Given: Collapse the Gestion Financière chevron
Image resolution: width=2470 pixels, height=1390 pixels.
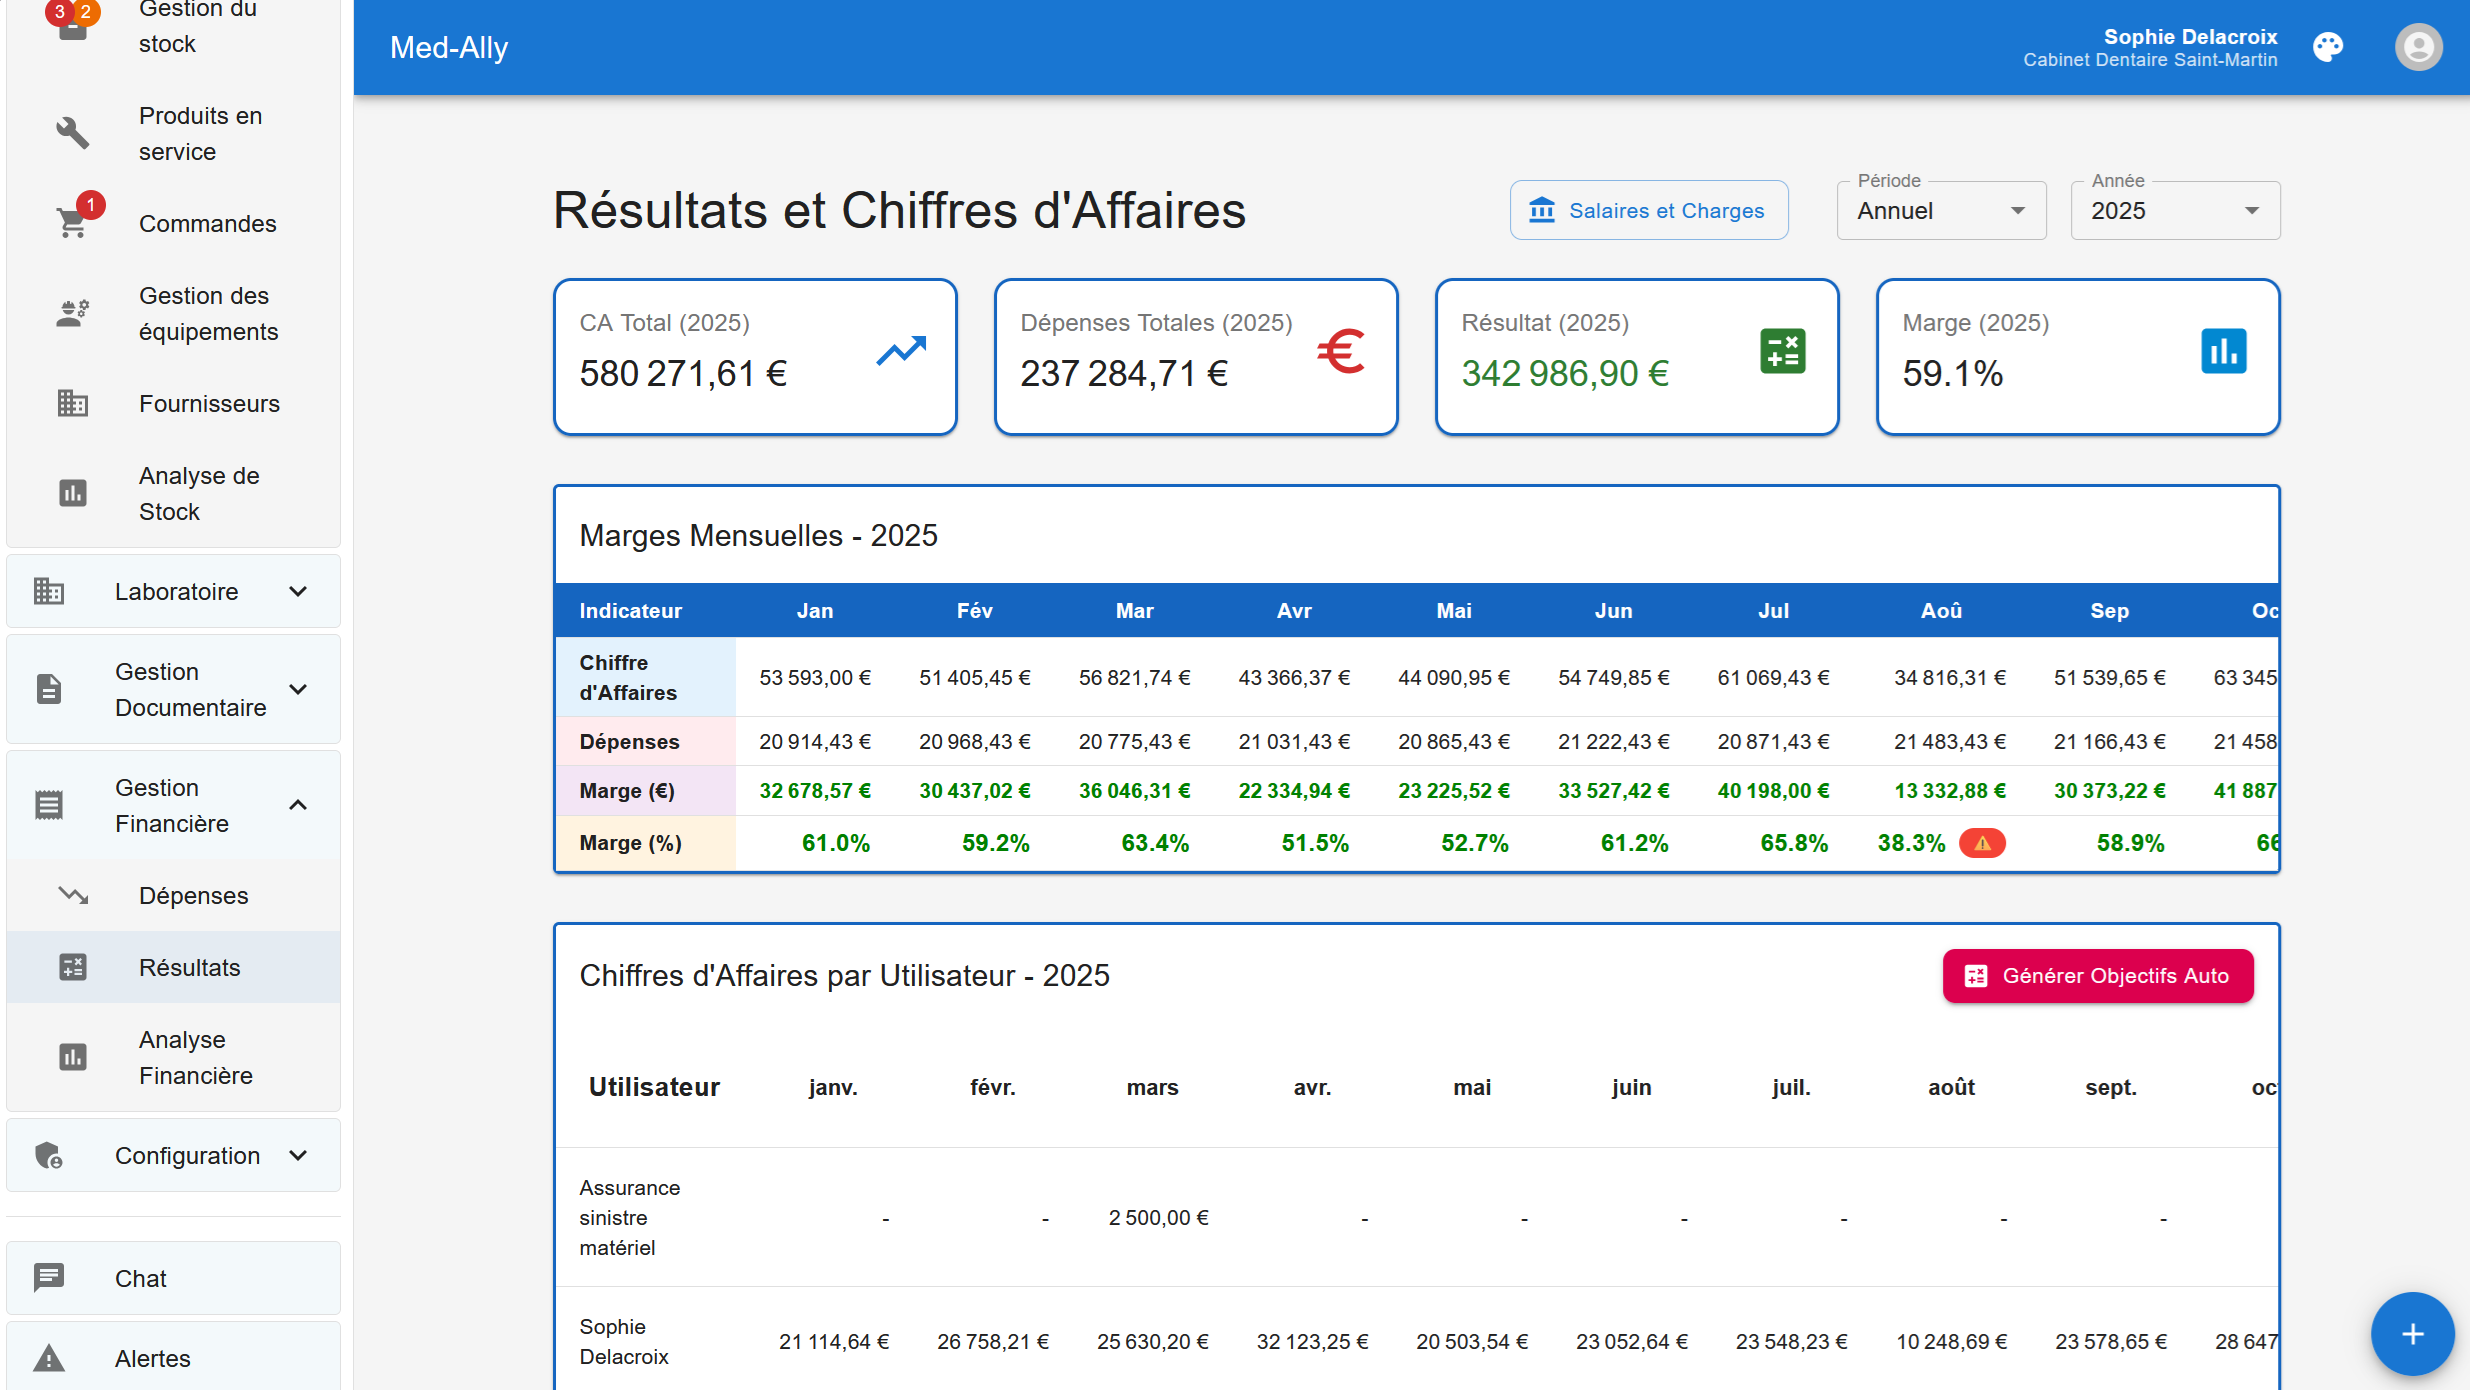Looking at the screenshot, I should (298, 805).
